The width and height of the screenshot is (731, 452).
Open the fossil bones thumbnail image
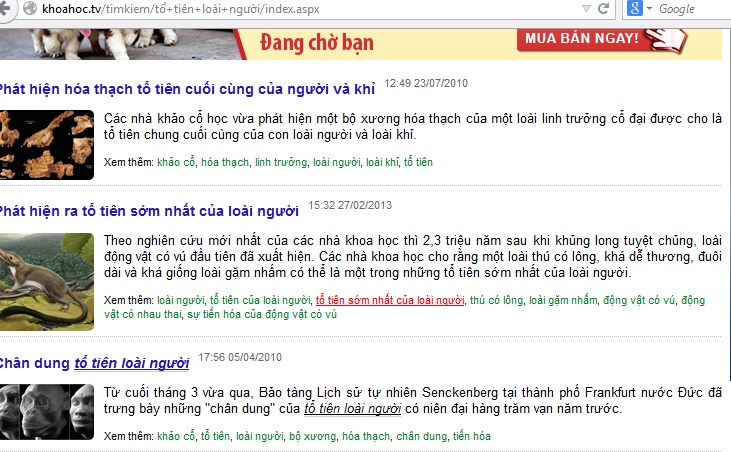(x=47, y=145)
